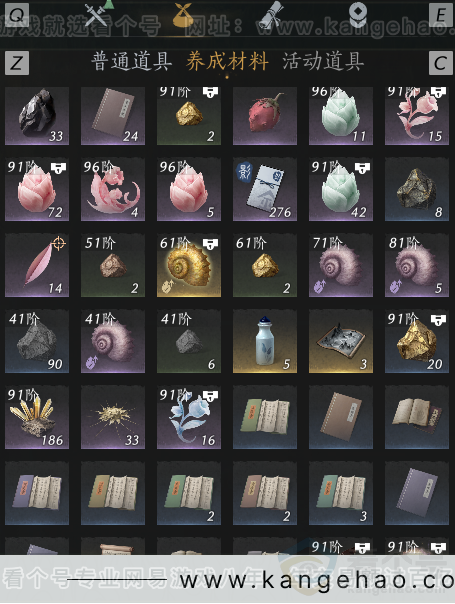Select the pouch bag category icon

pyautogui.click(x=183, y=15)
